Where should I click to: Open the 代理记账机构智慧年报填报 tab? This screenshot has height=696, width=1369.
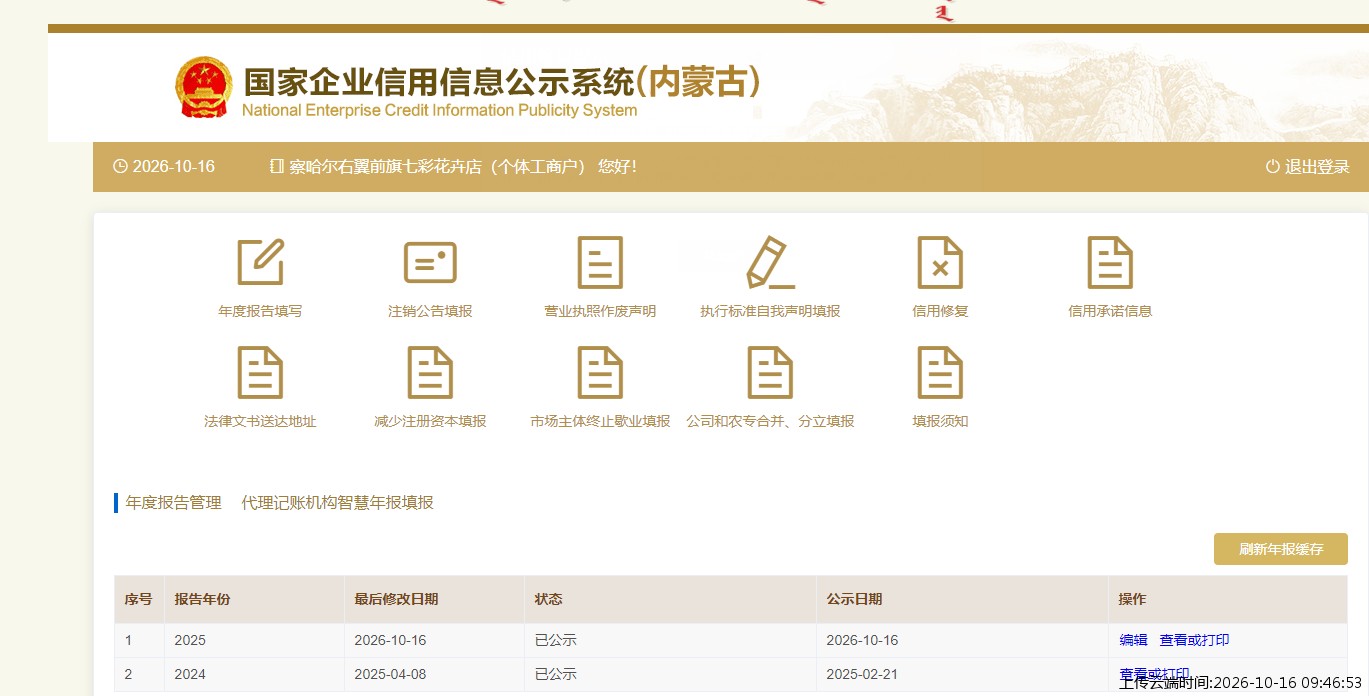[x=338, y=502]
